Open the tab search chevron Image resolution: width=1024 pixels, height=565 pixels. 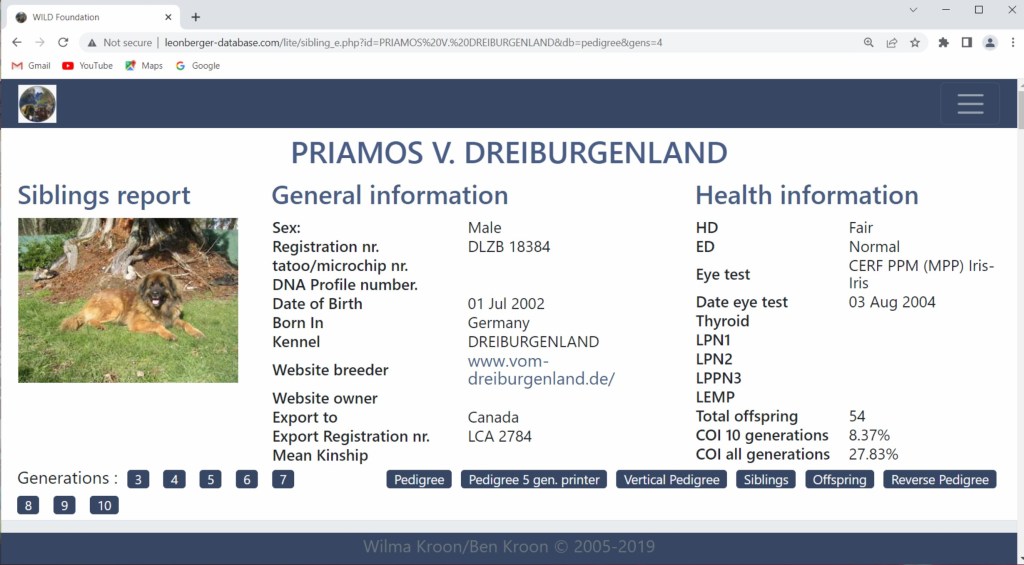pos(913,10)
